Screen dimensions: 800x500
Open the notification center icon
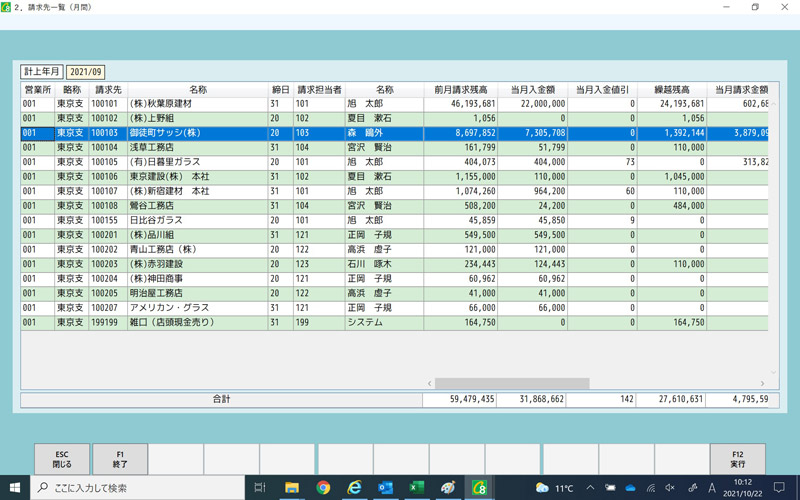pos(779,488)
